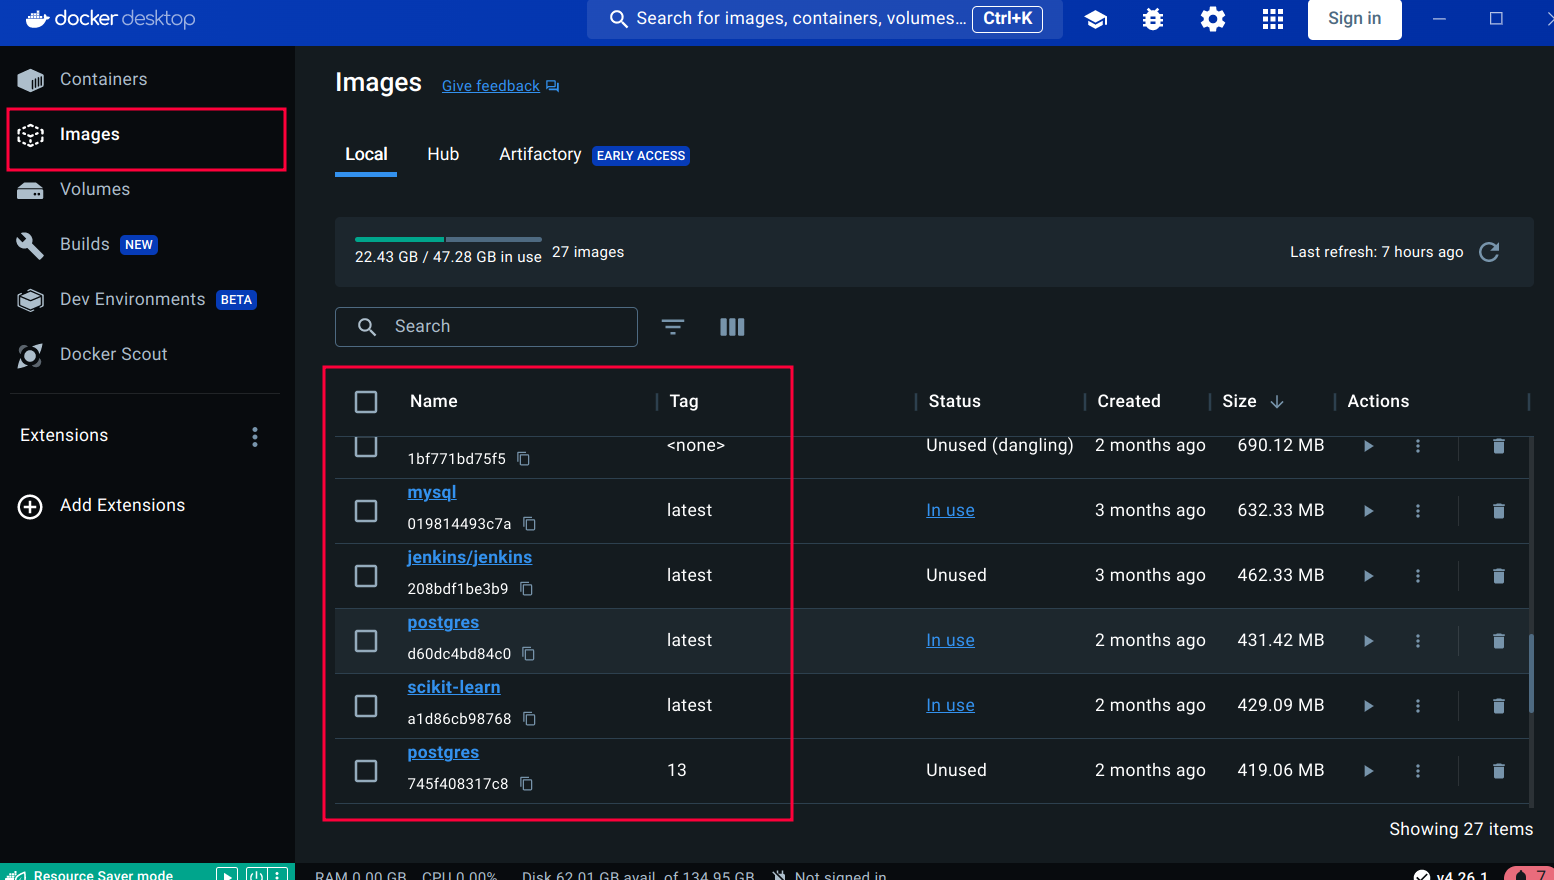Viewport: 1554px width, 880px height.
Task: Click the disk usage progress bar
Action: click(448, 240)
